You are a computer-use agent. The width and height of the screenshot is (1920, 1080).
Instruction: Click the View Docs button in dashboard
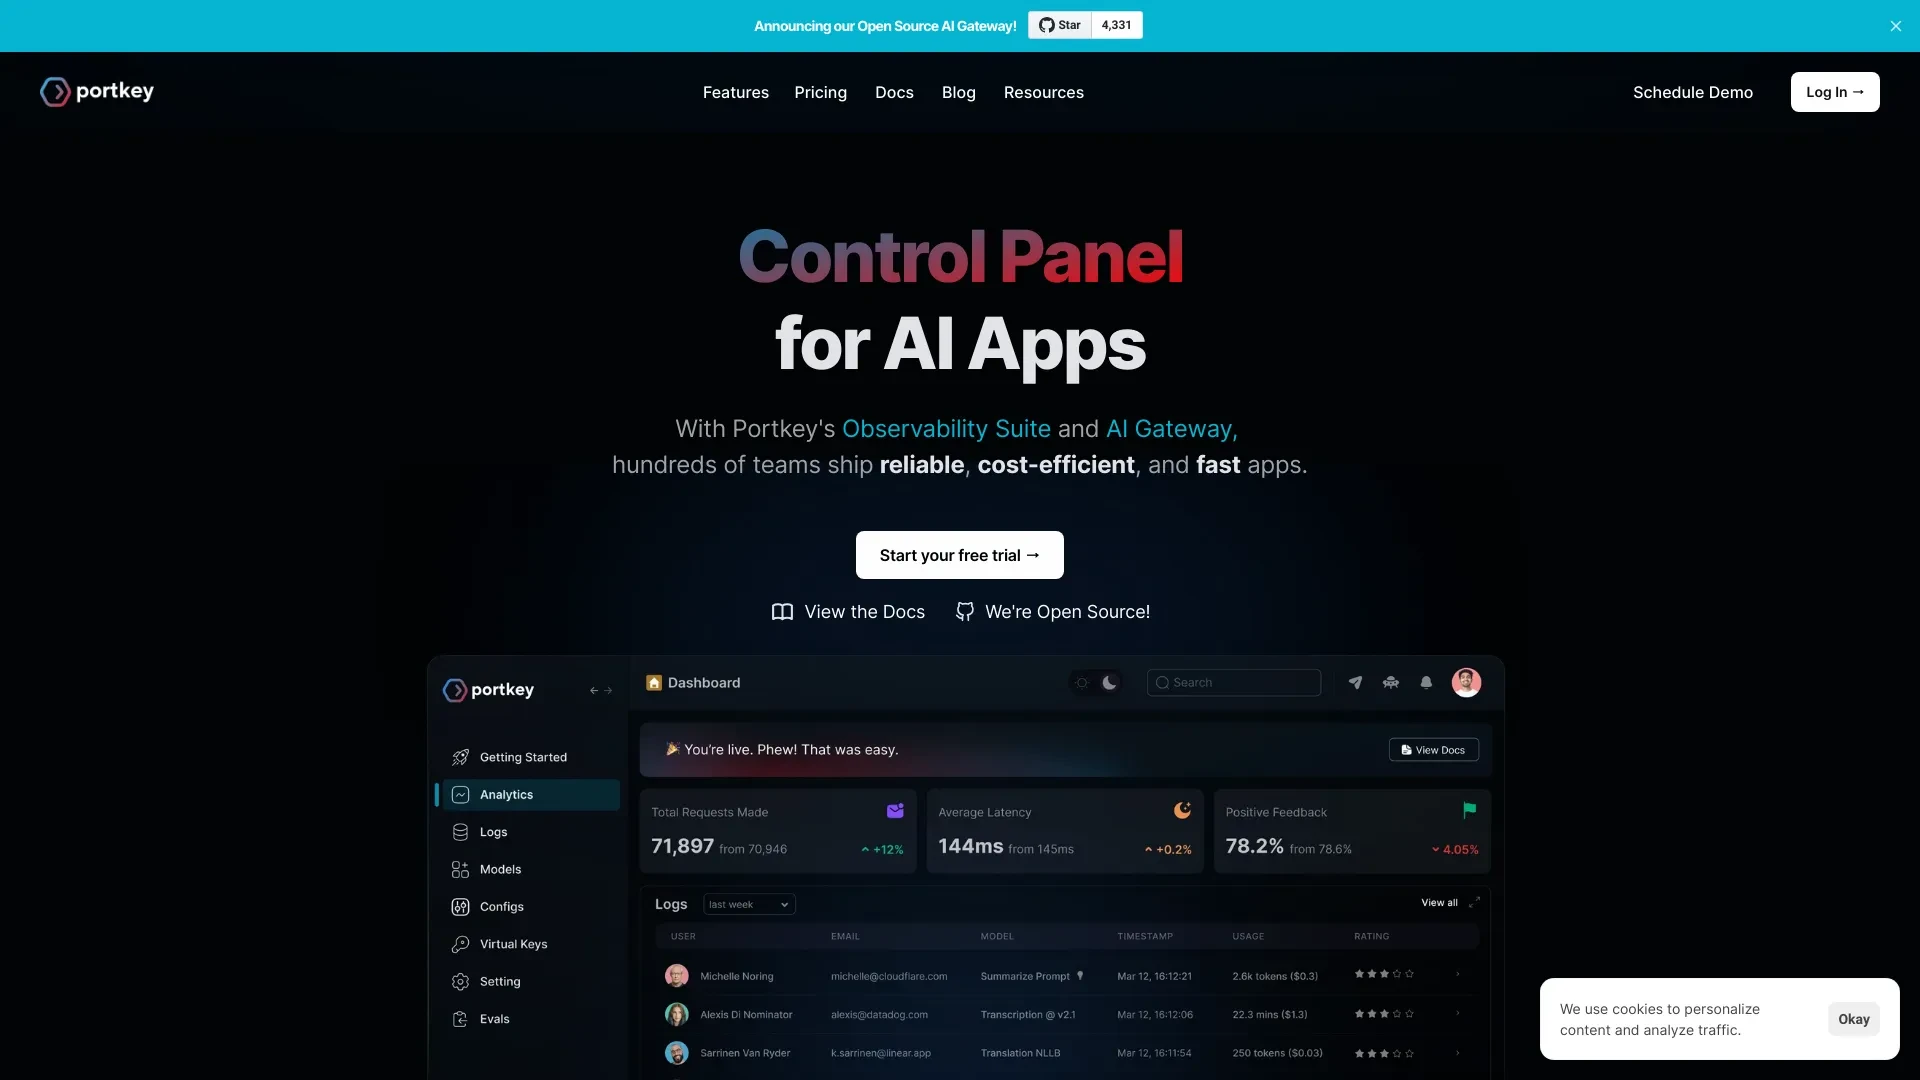coord(1433,749)
